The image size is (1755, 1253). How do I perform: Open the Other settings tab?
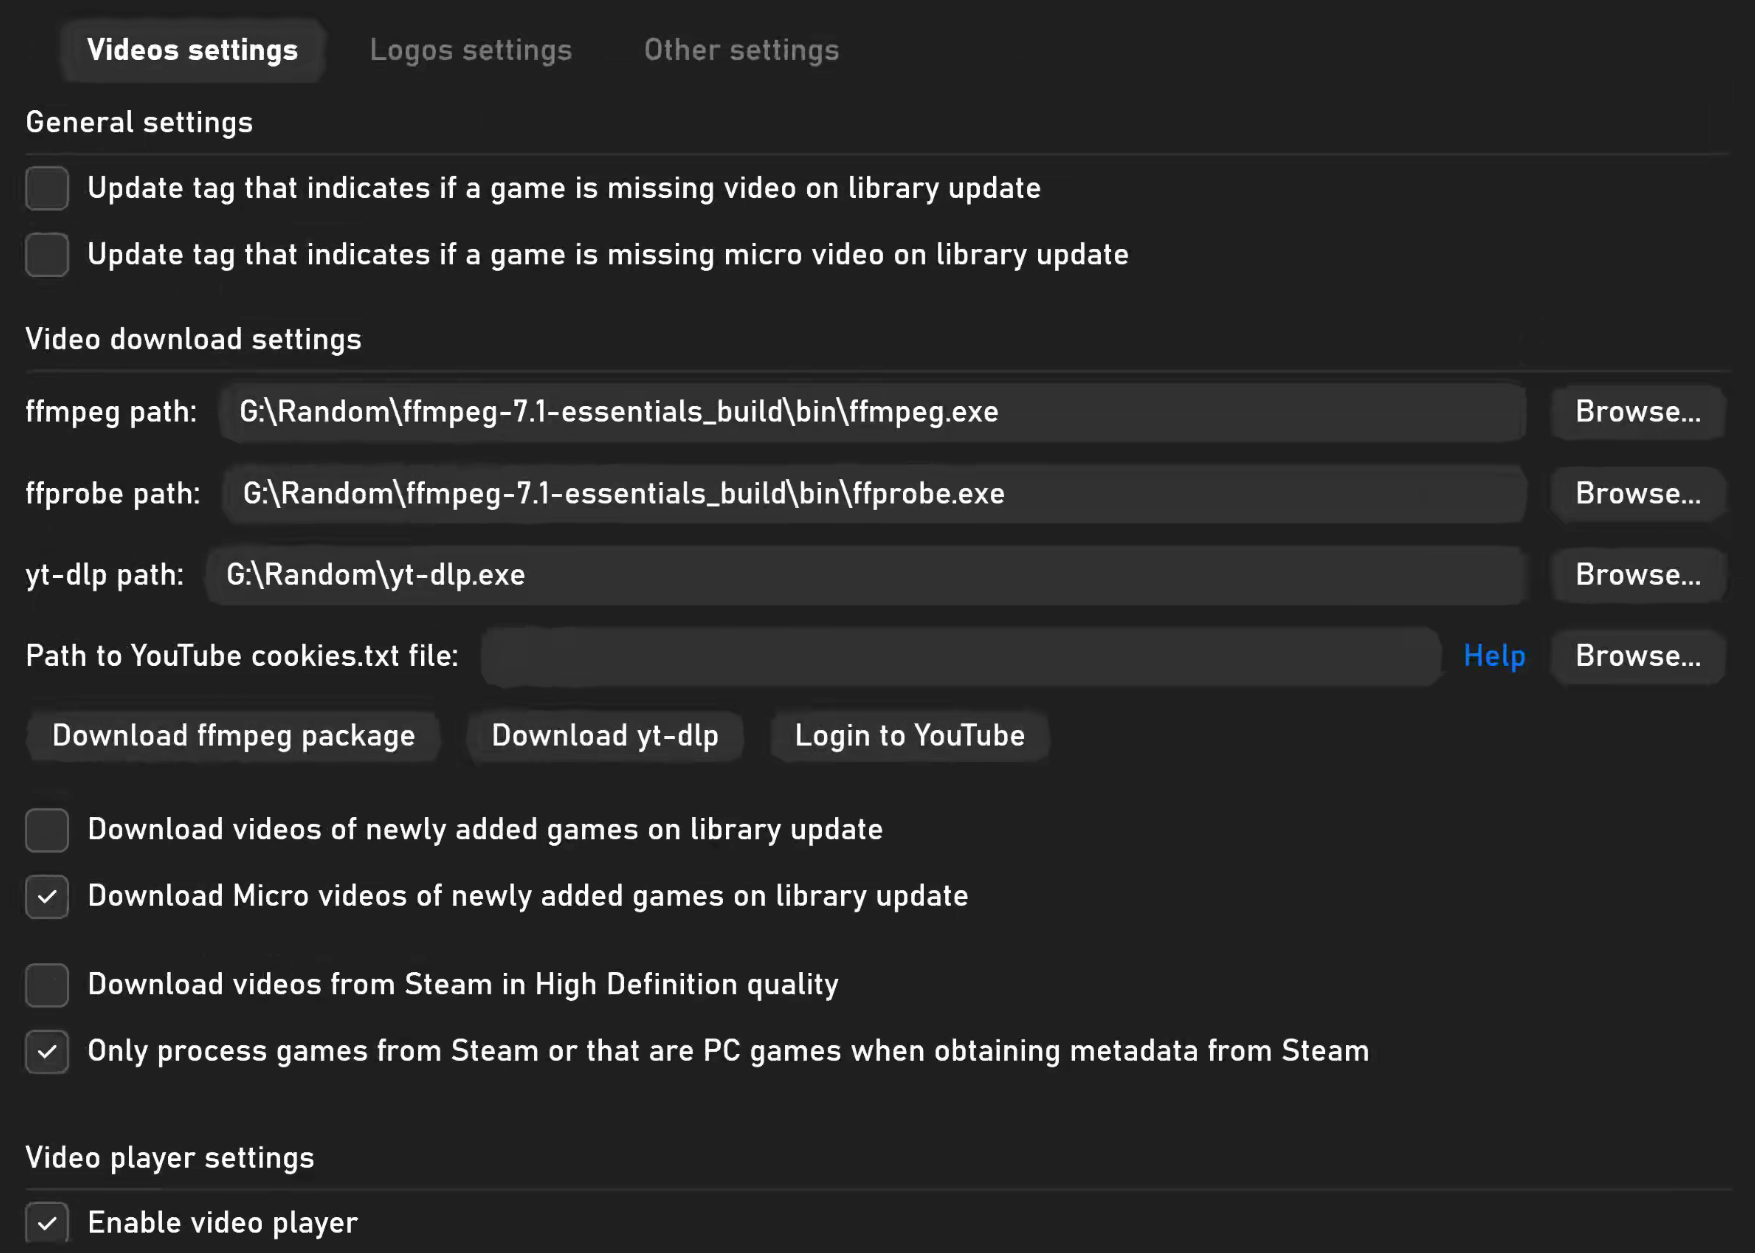point(741,50)
